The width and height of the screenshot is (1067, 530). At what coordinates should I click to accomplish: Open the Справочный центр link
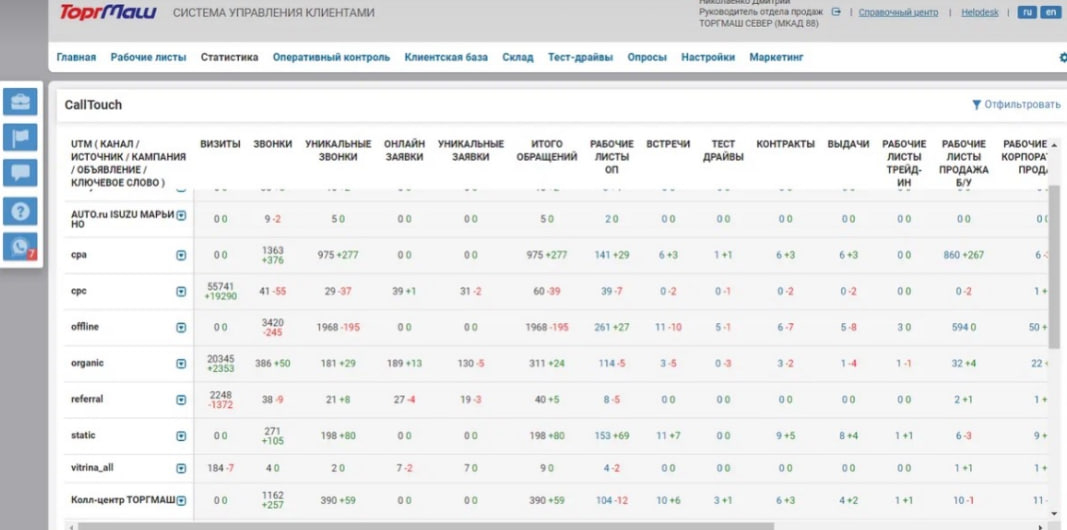898,12
